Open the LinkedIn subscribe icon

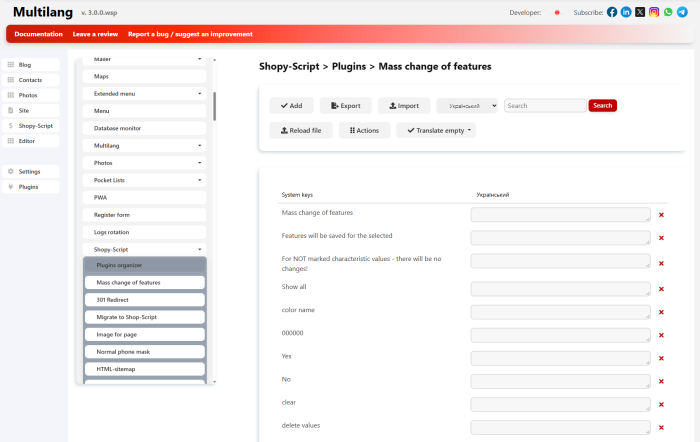pos(626,12)
